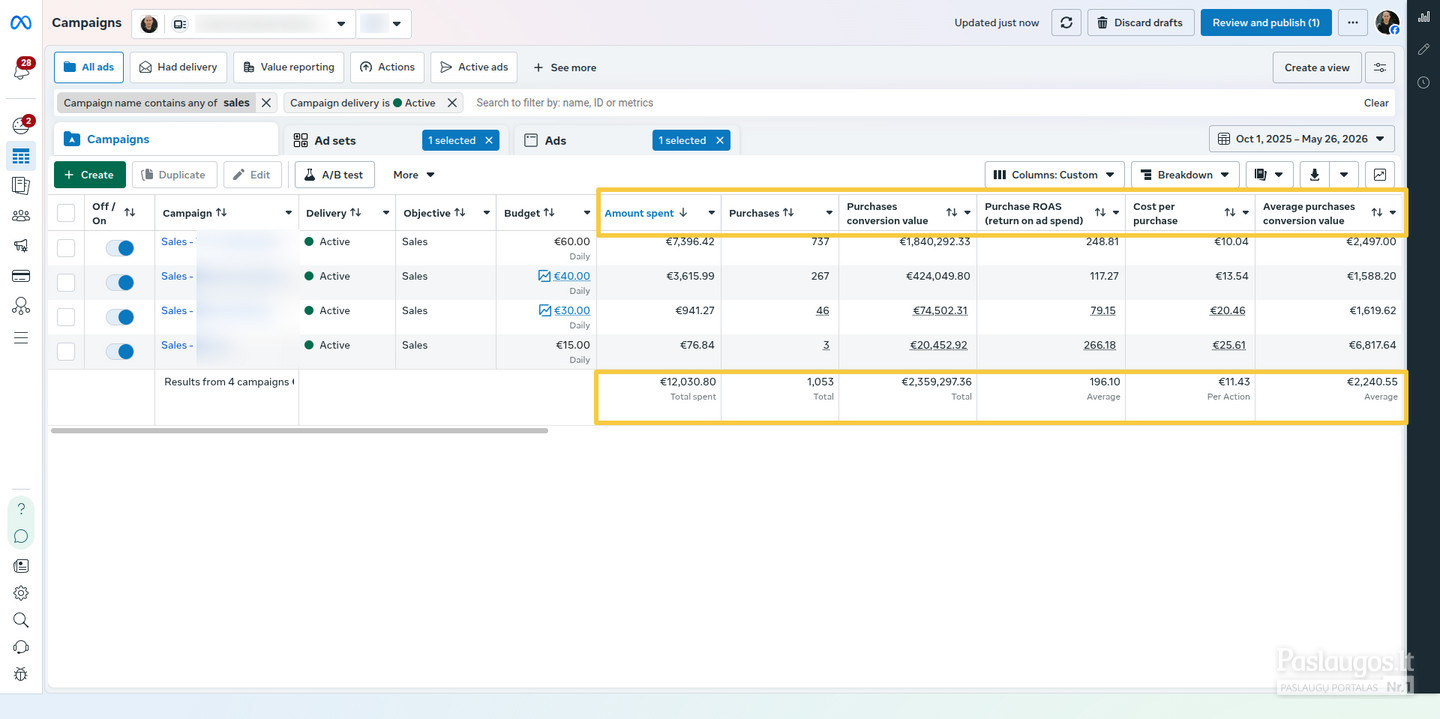This screenshot has height=719, width=1440.
Task: Switch to the Ad sets tab
Action: pyautogui.click(x=335, y=141)
